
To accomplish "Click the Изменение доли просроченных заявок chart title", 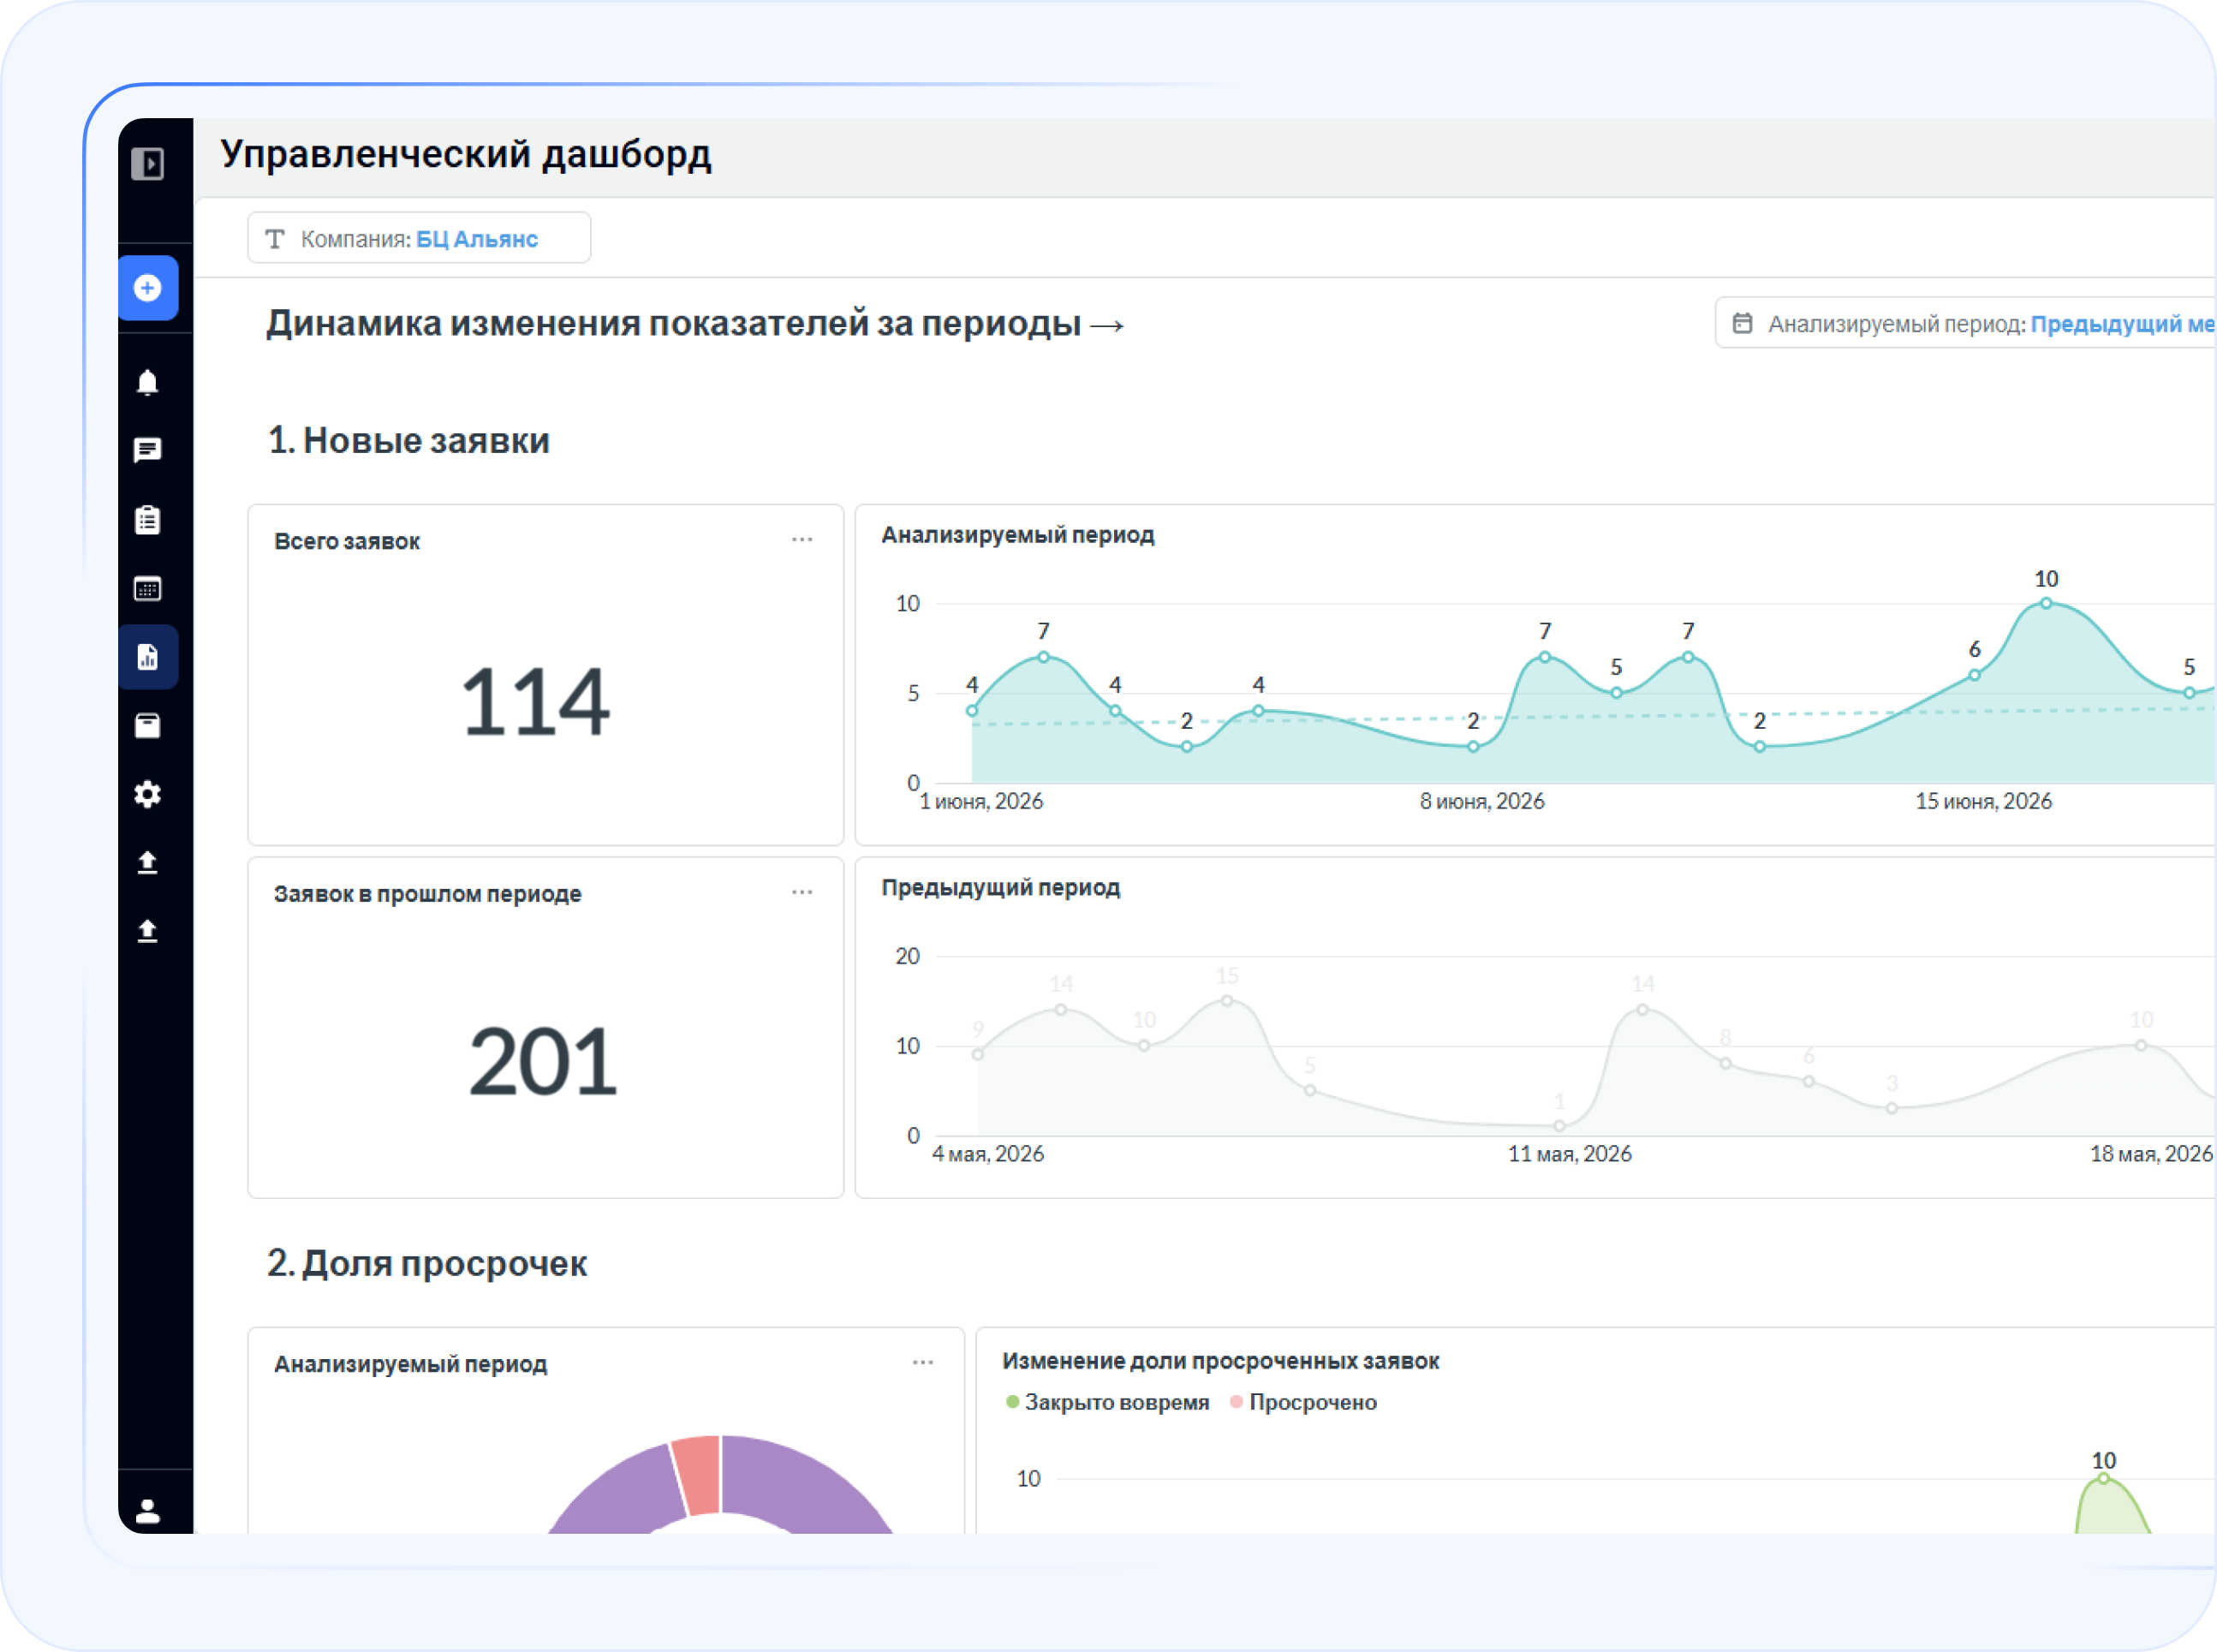I will pos(1220,1361).
